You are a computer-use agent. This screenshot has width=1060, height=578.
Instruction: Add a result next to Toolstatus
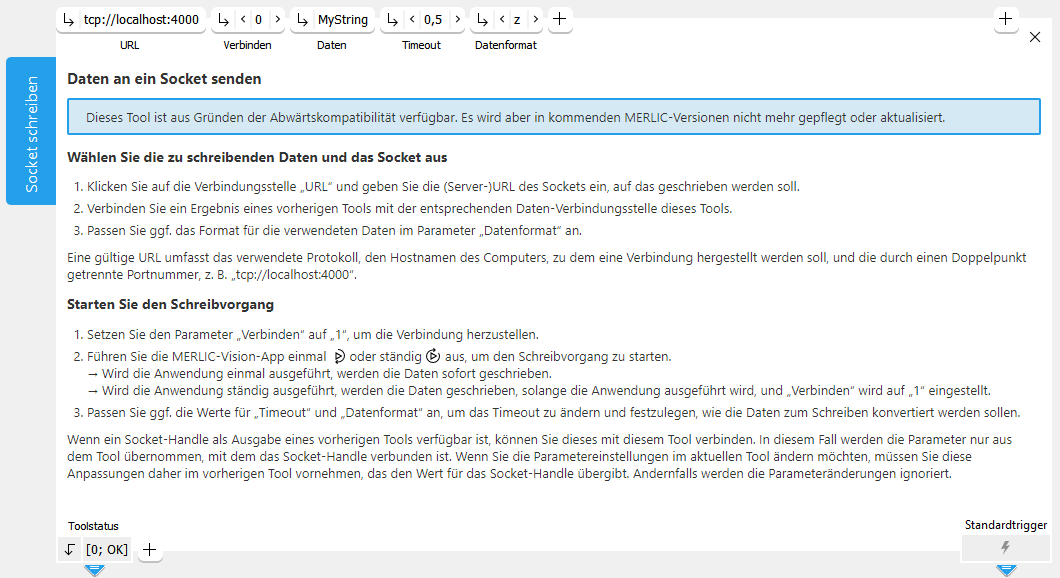coord(150,549)
